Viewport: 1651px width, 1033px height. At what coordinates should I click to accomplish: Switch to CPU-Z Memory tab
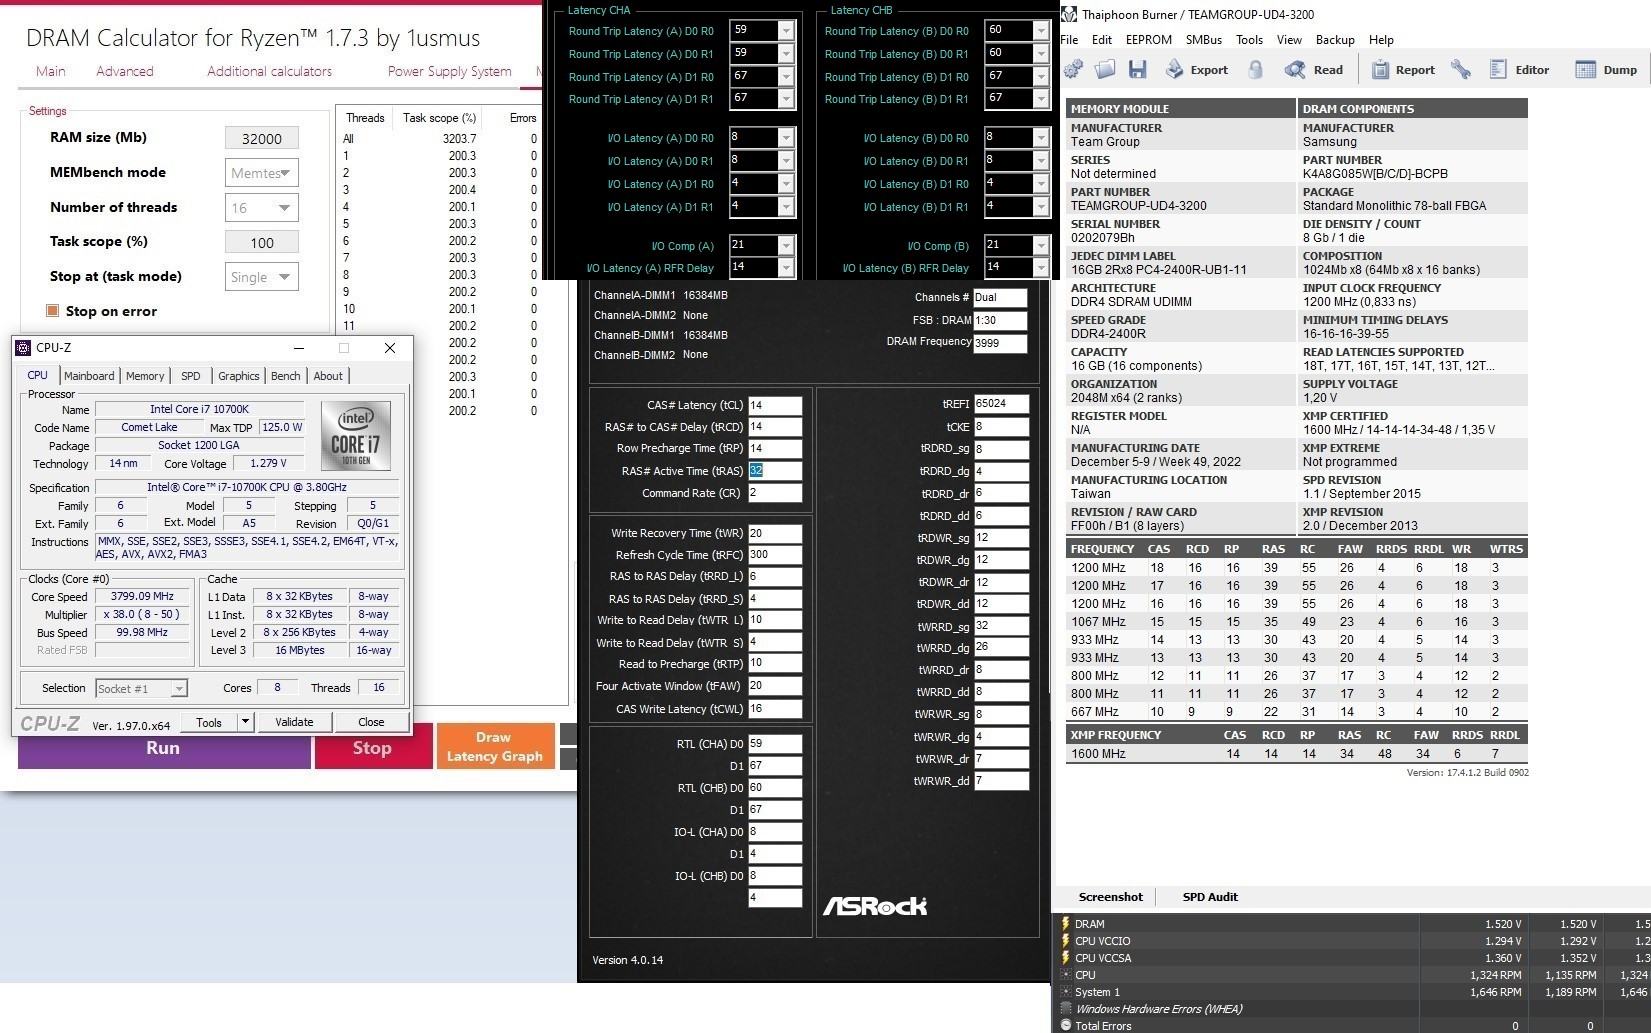[x=145, y=376]
